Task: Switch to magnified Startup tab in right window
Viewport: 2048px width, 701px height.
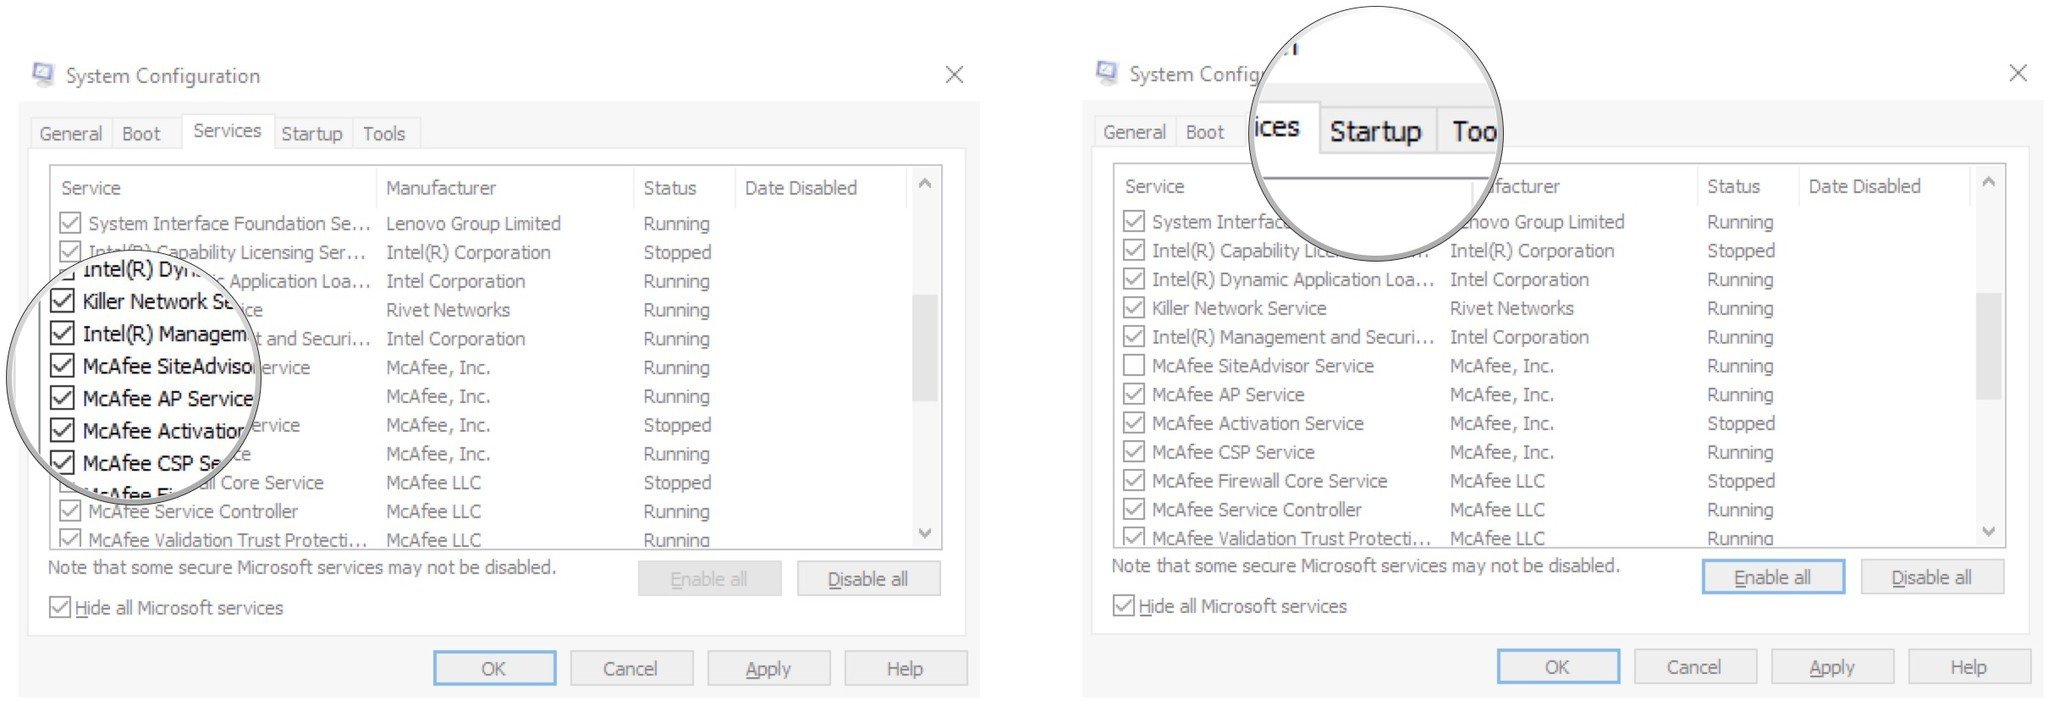Action: pos(1375,131)
